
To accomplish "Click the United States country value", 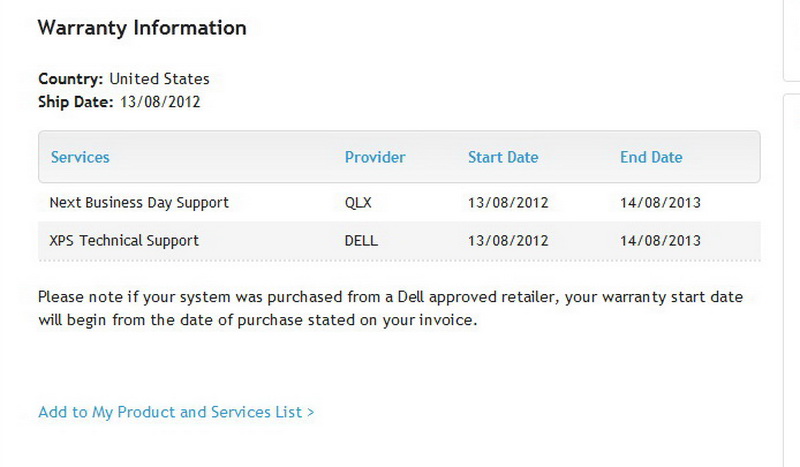I will click(159, 79).
